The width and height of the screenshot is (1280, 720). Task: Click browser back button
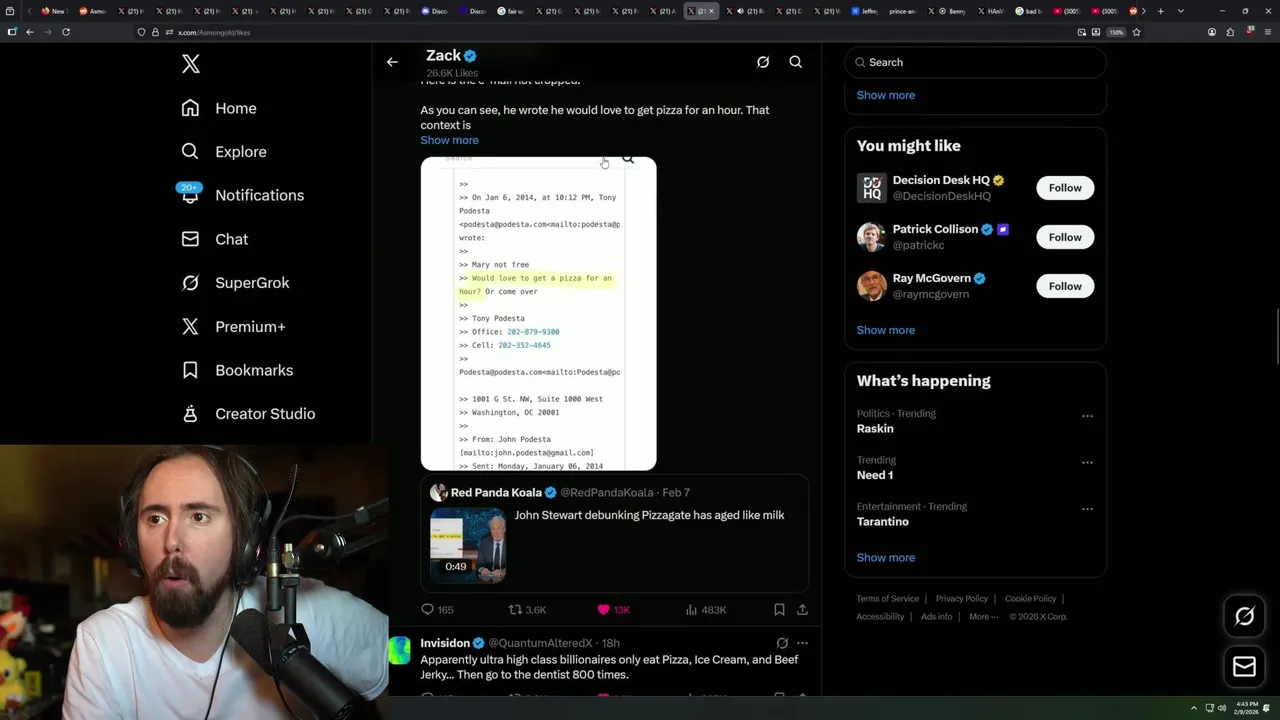[30, 32]
